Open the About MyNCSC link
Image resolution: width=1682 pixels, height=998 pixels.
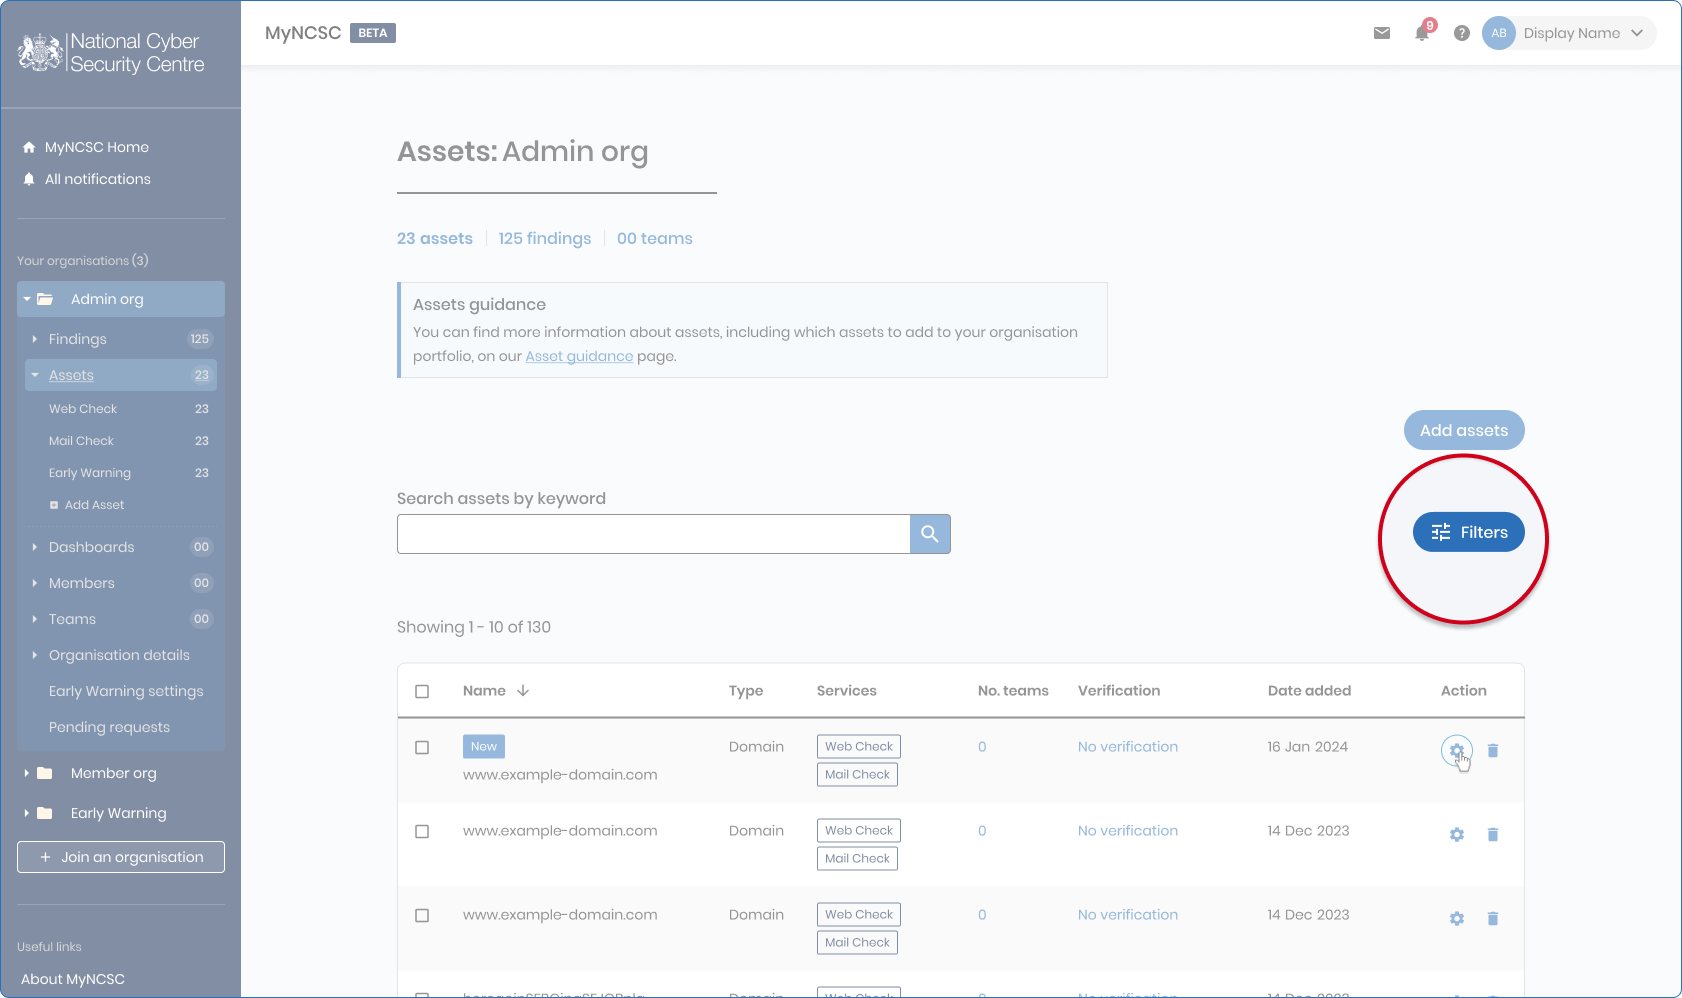73,979
